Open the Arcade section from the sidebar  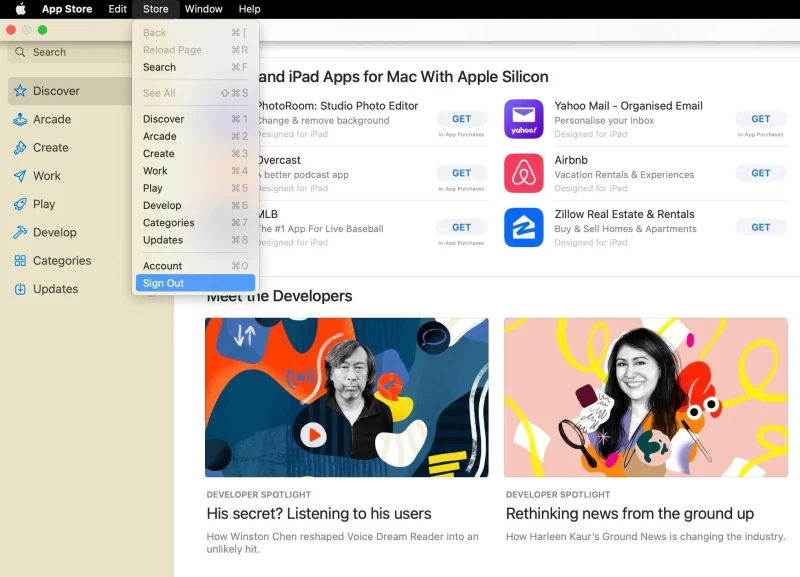(x=50, y=119)
